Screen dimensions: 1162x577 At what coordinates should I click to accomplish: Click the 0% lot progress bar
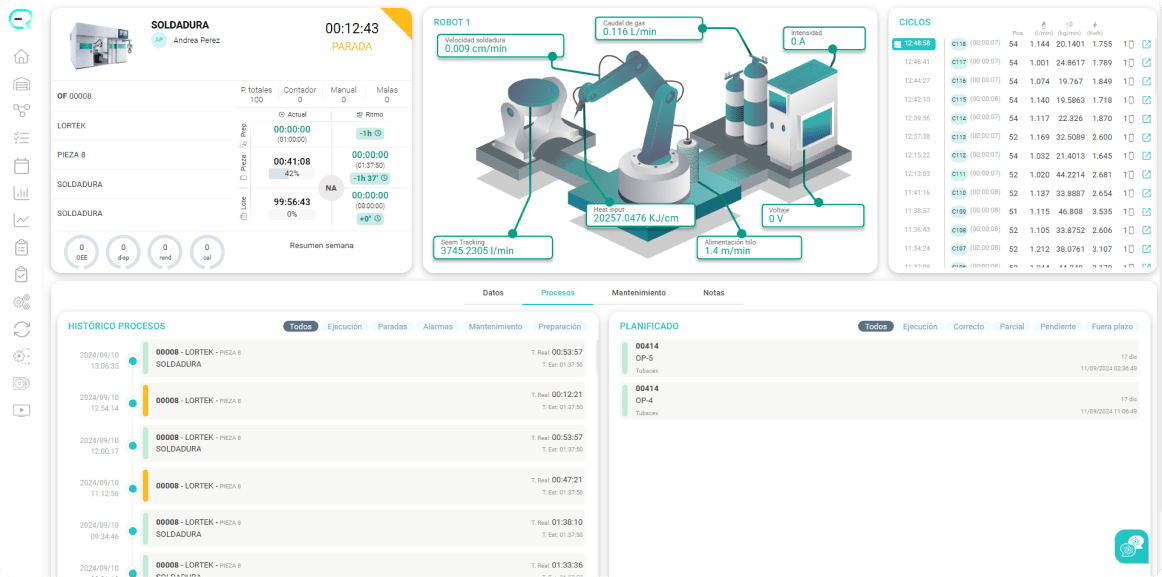pyautogui.click(x=291, y=214)
